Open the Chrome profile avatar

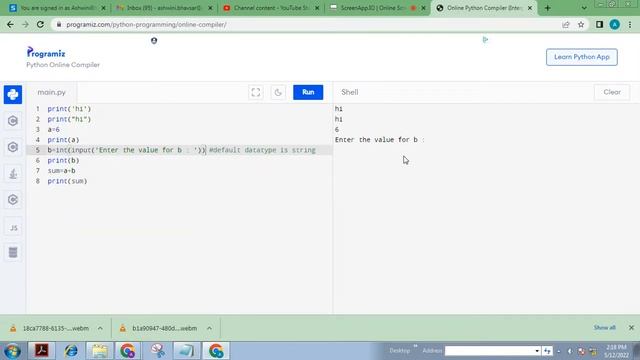click(615, 24)
